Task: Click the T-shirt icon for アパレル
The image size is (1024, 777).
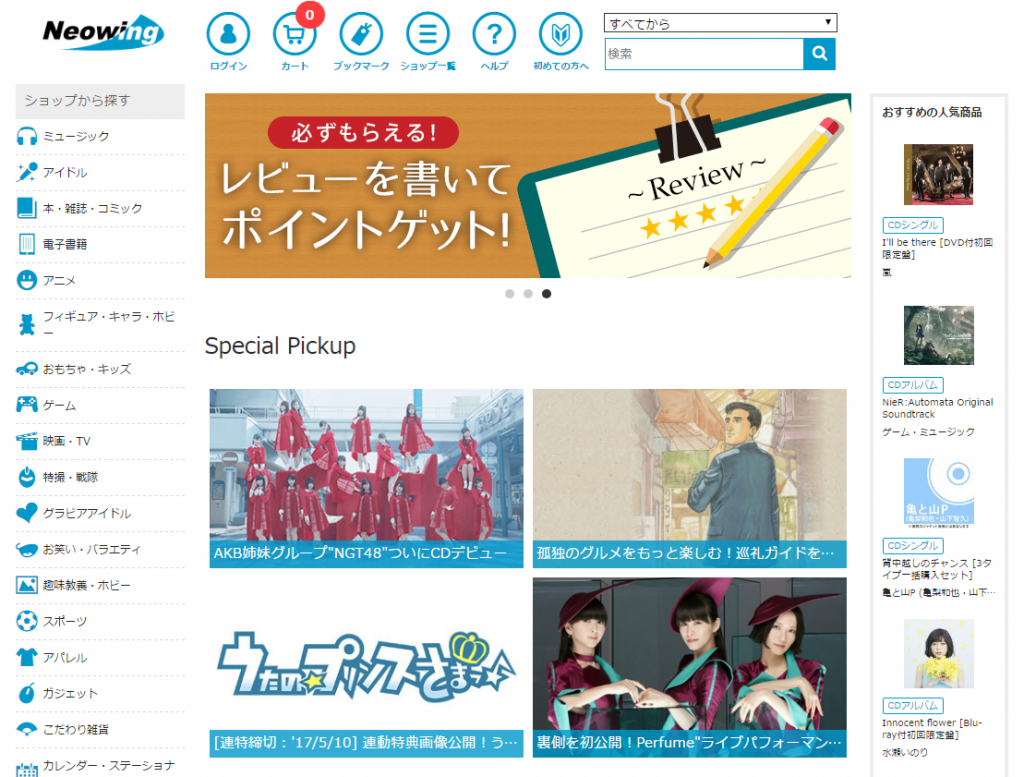Action: coord(27,657)
